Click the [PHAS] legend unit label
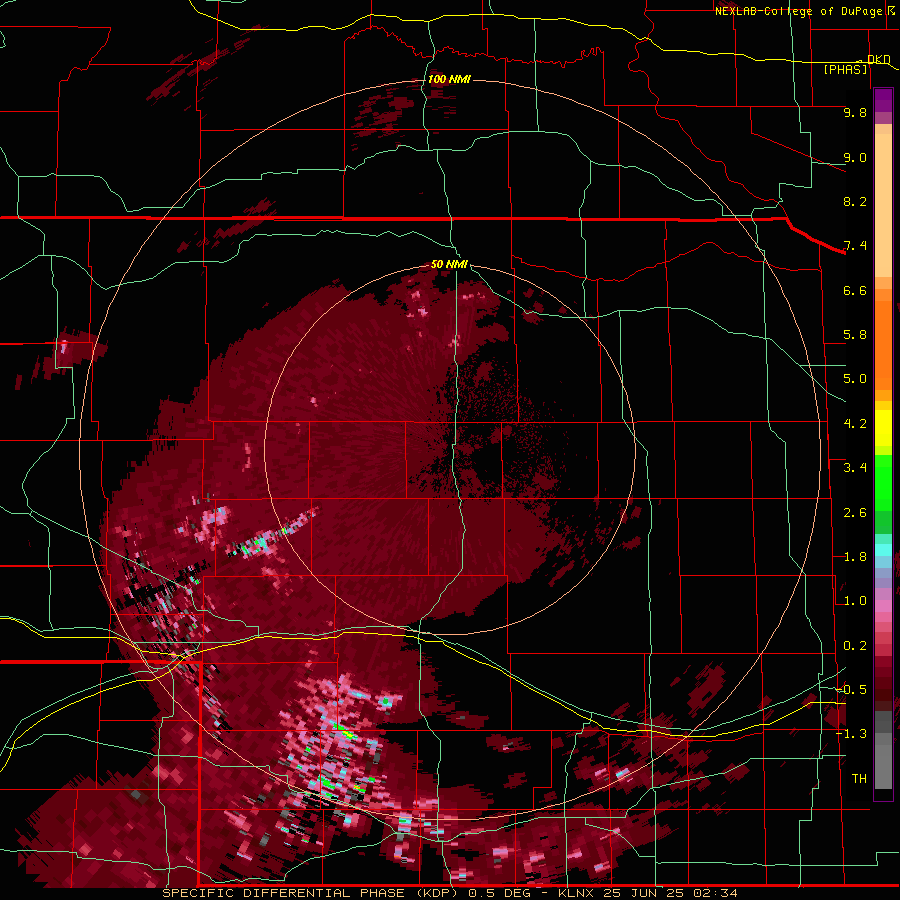 (846, 69)
